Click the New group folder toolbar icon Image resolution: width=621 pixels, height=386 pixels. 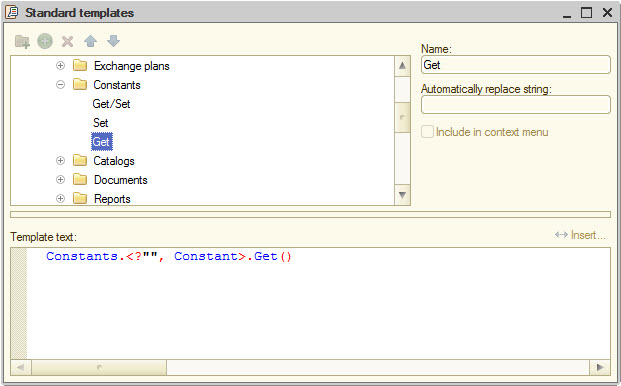[x=22, y=41]
